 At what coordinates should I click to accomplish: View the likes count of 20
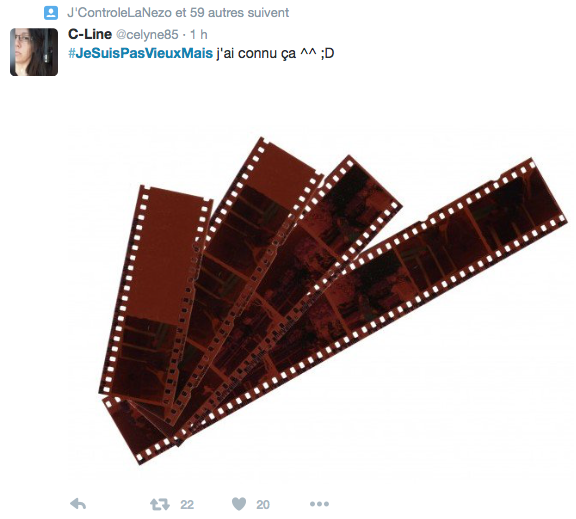(263, 505)
